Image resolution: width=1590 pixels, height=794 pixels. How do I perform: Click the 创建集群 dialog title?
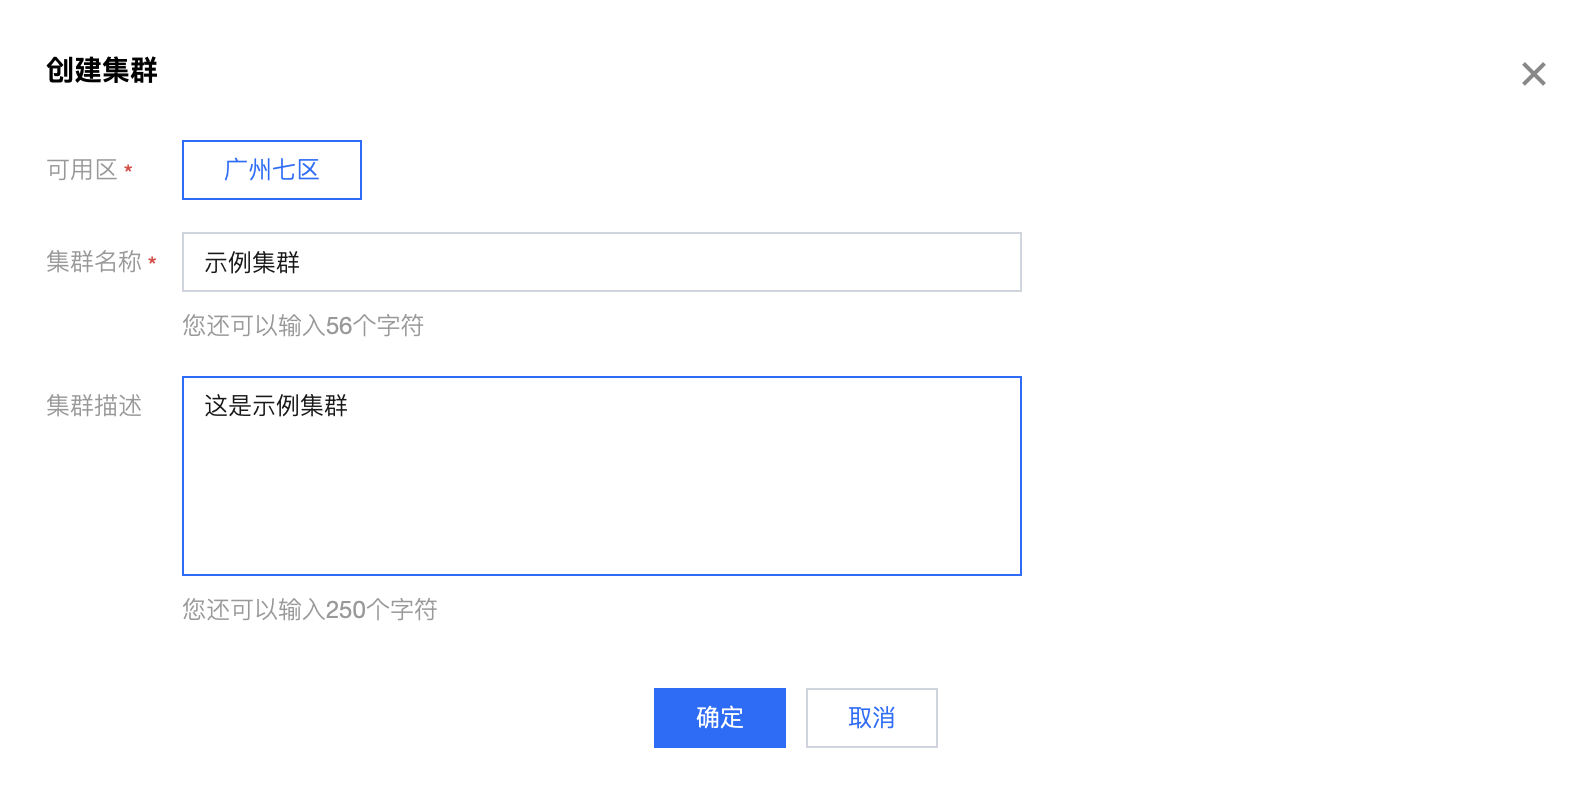click(102, 70)
